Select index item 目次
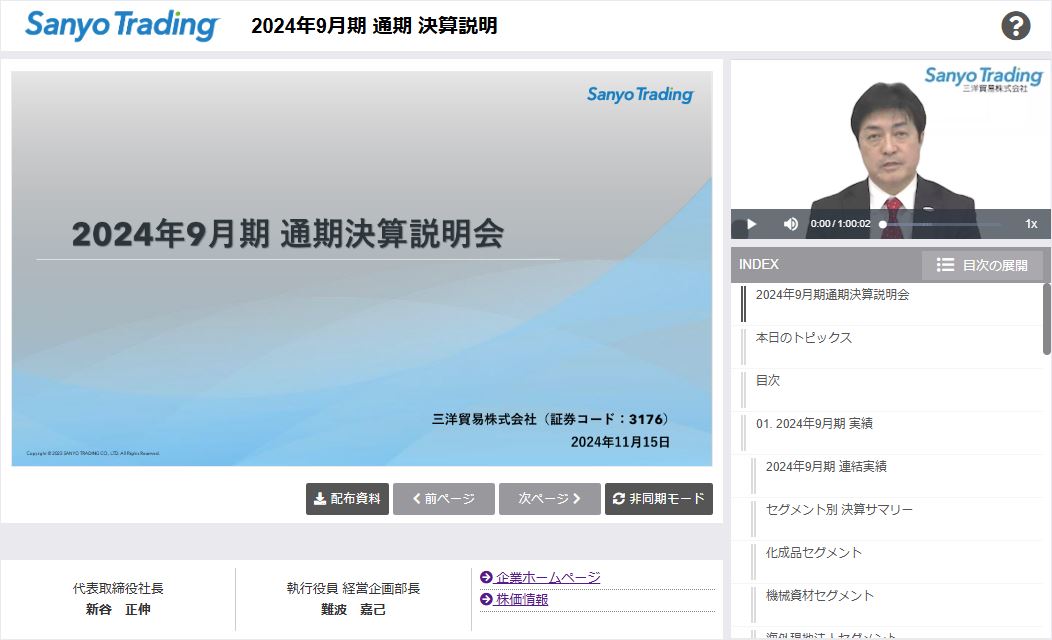The height and width of the screenshot is (640, 1052). 887,390
